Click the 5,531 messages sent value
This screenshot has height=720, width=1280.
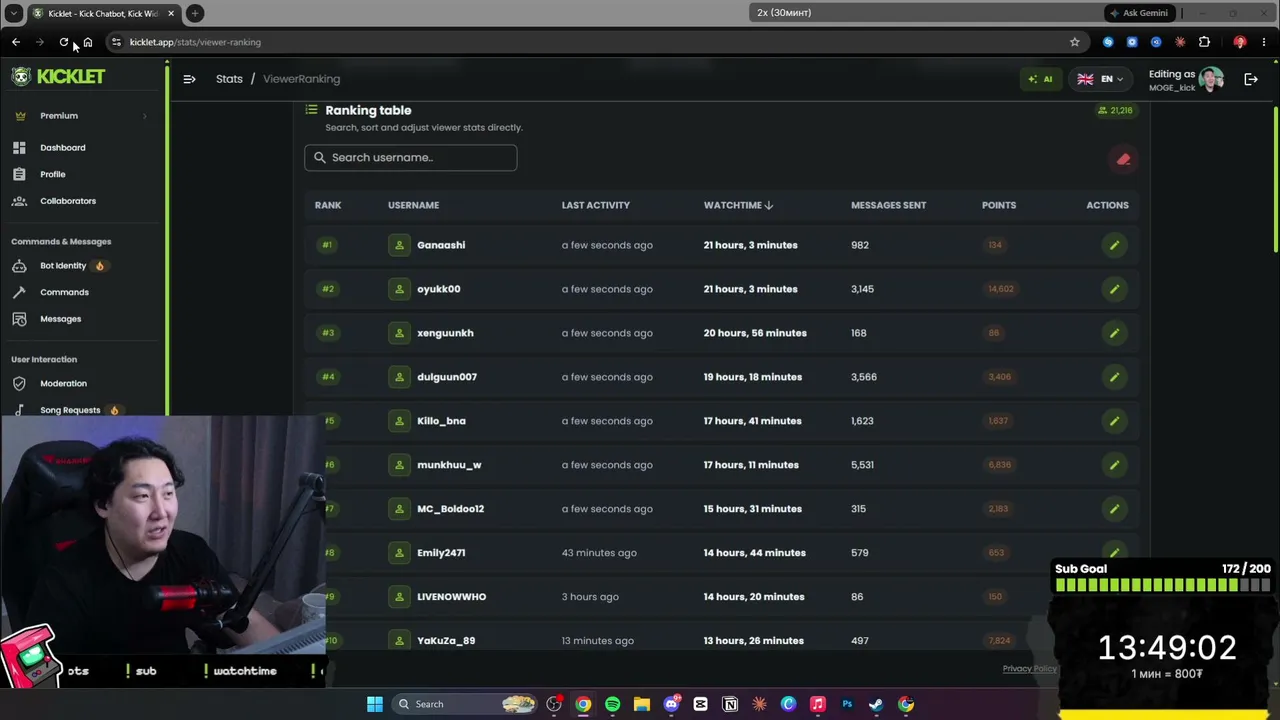[x=862, y=465]
